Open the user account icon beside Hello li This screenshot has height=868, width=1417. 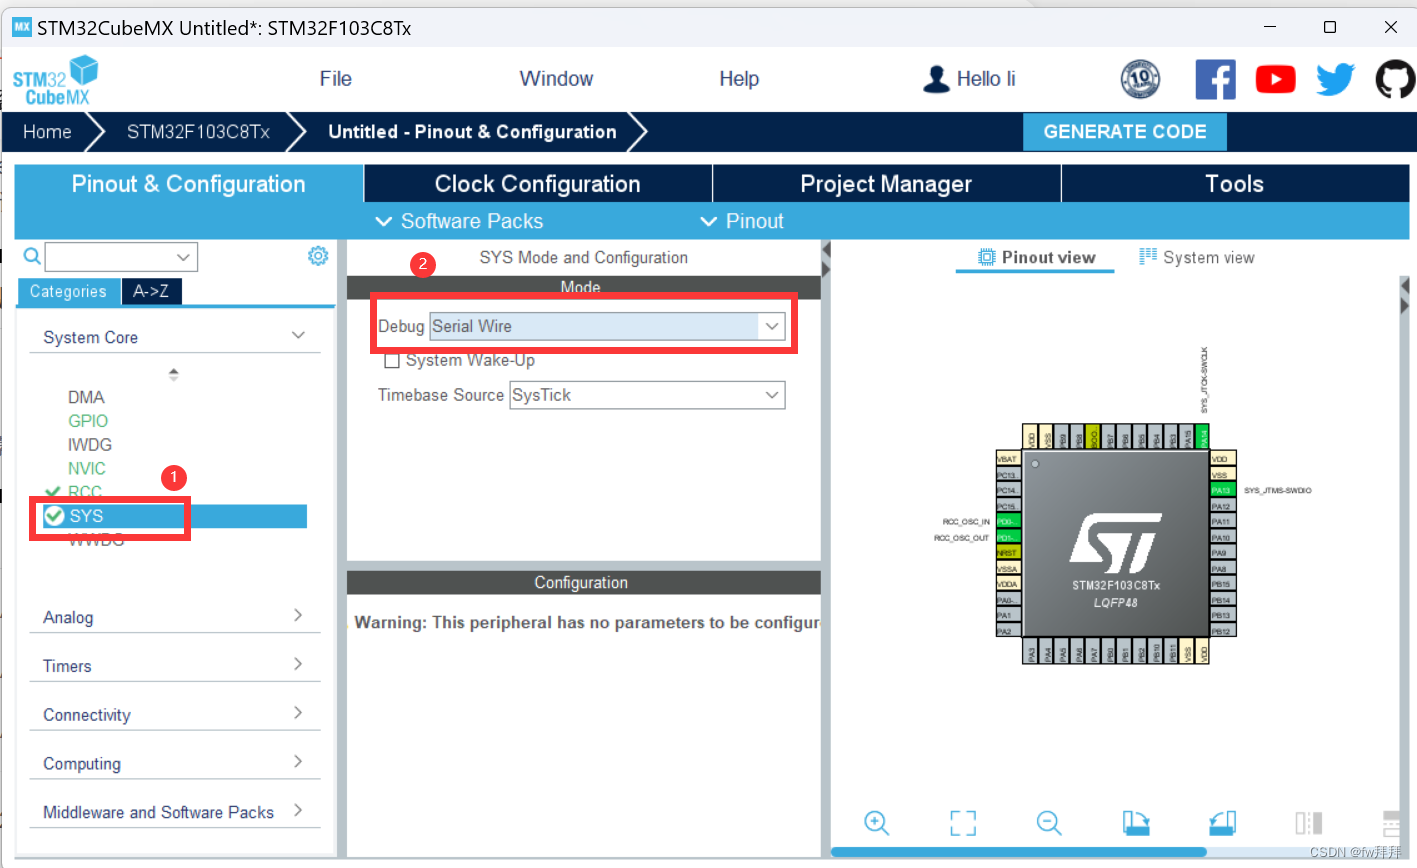click(x=936, y=79)
